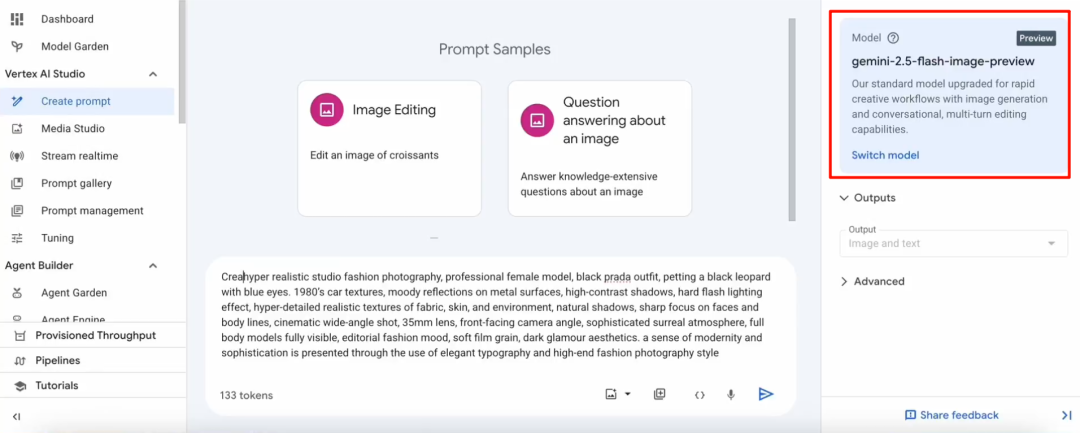Collapse the Vertex AI Studio menu group

154,74
